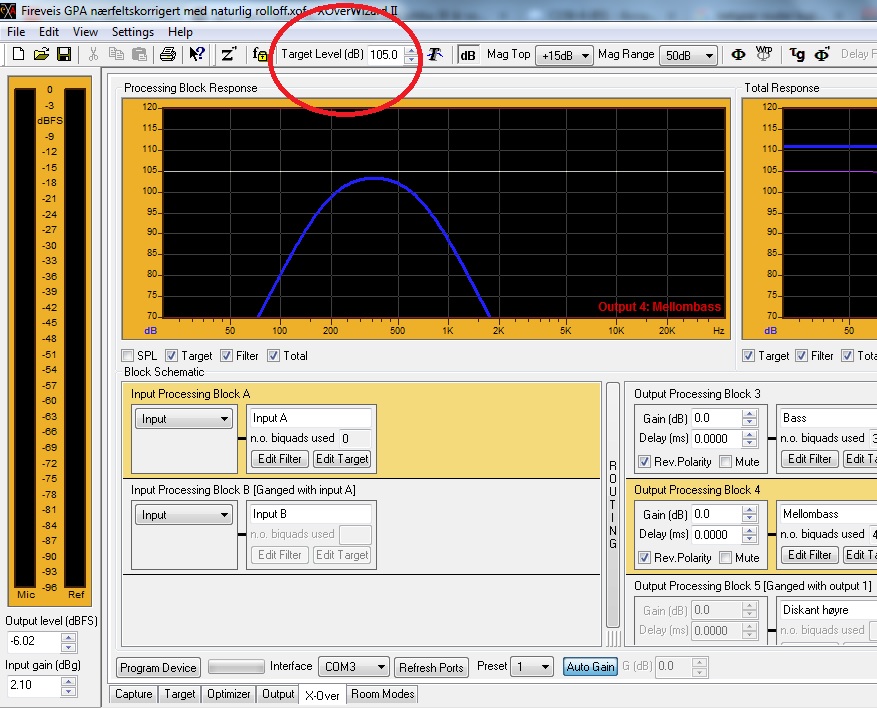Viewport: 877px width, 708px height.
Task: Click the Diskant høyre output name field
Action: click(x=828, y=610)
